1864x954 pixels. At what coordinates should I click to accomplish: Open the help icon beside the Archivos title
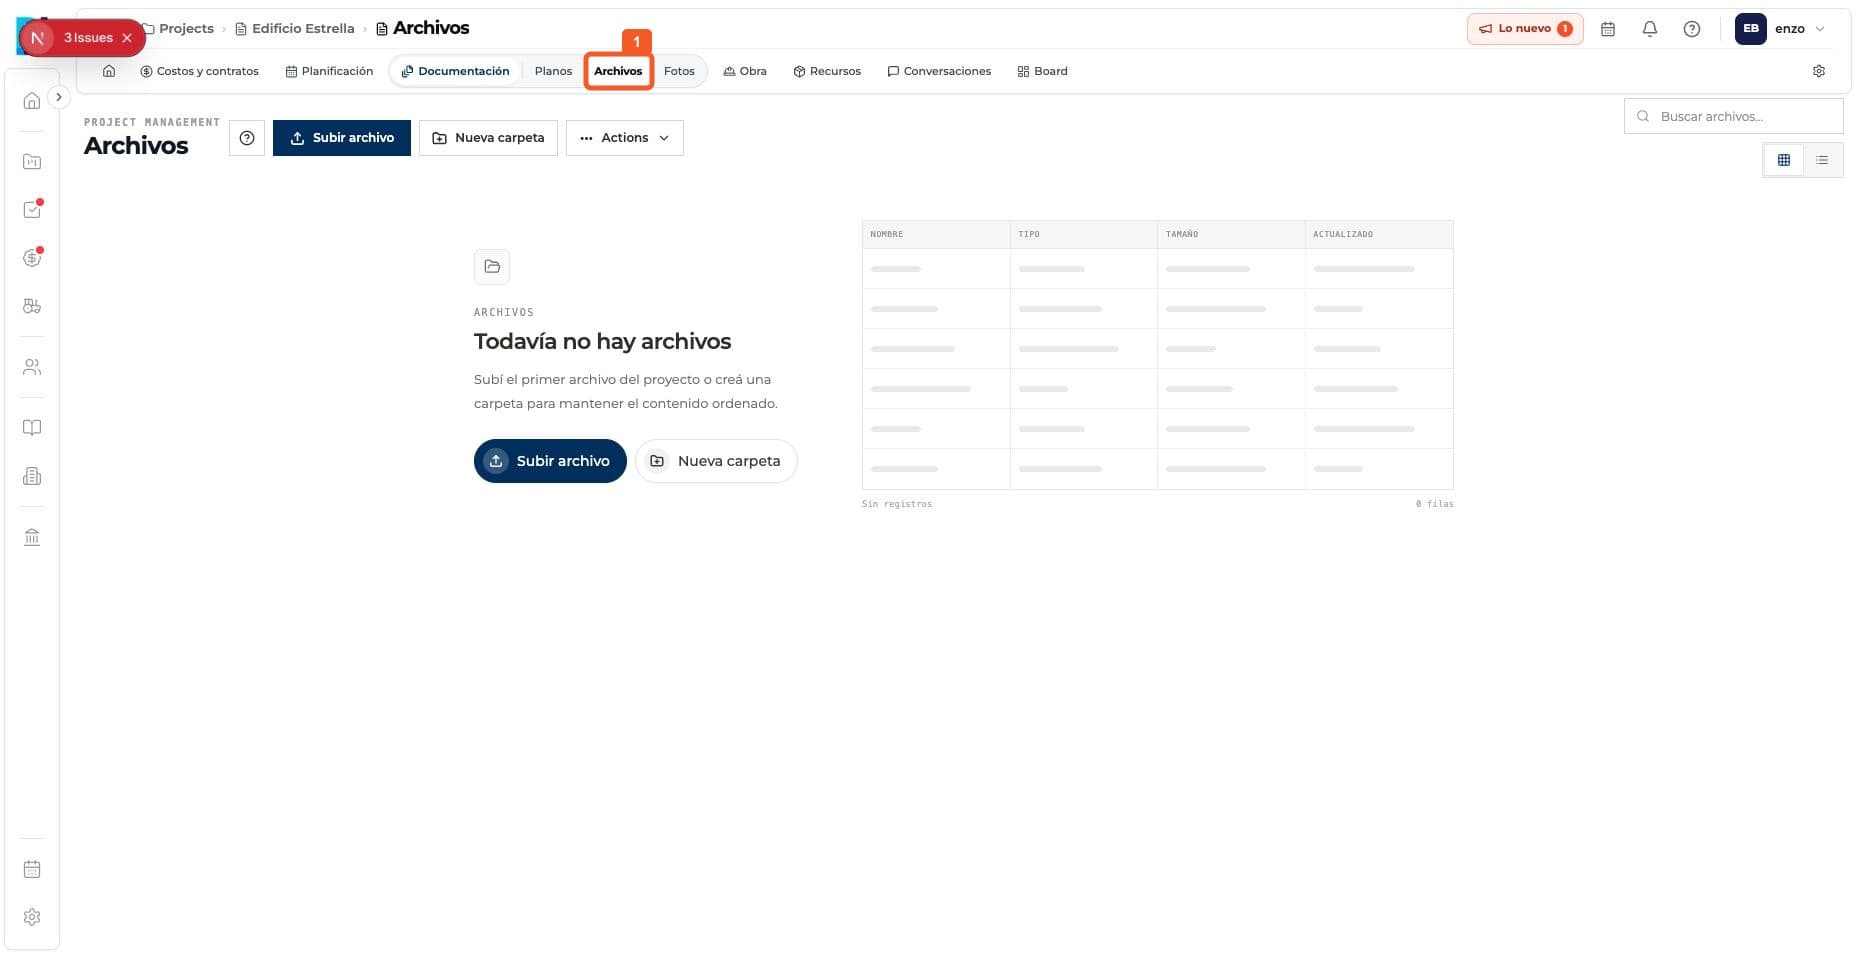[x=247, y=138]
